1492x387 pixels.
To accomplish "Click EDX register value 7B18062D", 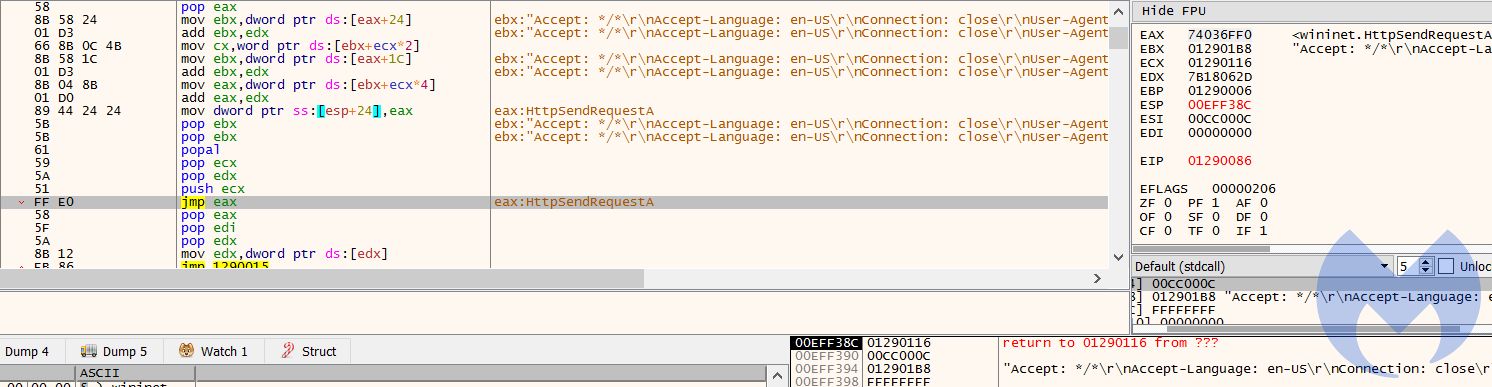I will (x=1219, y=77).
